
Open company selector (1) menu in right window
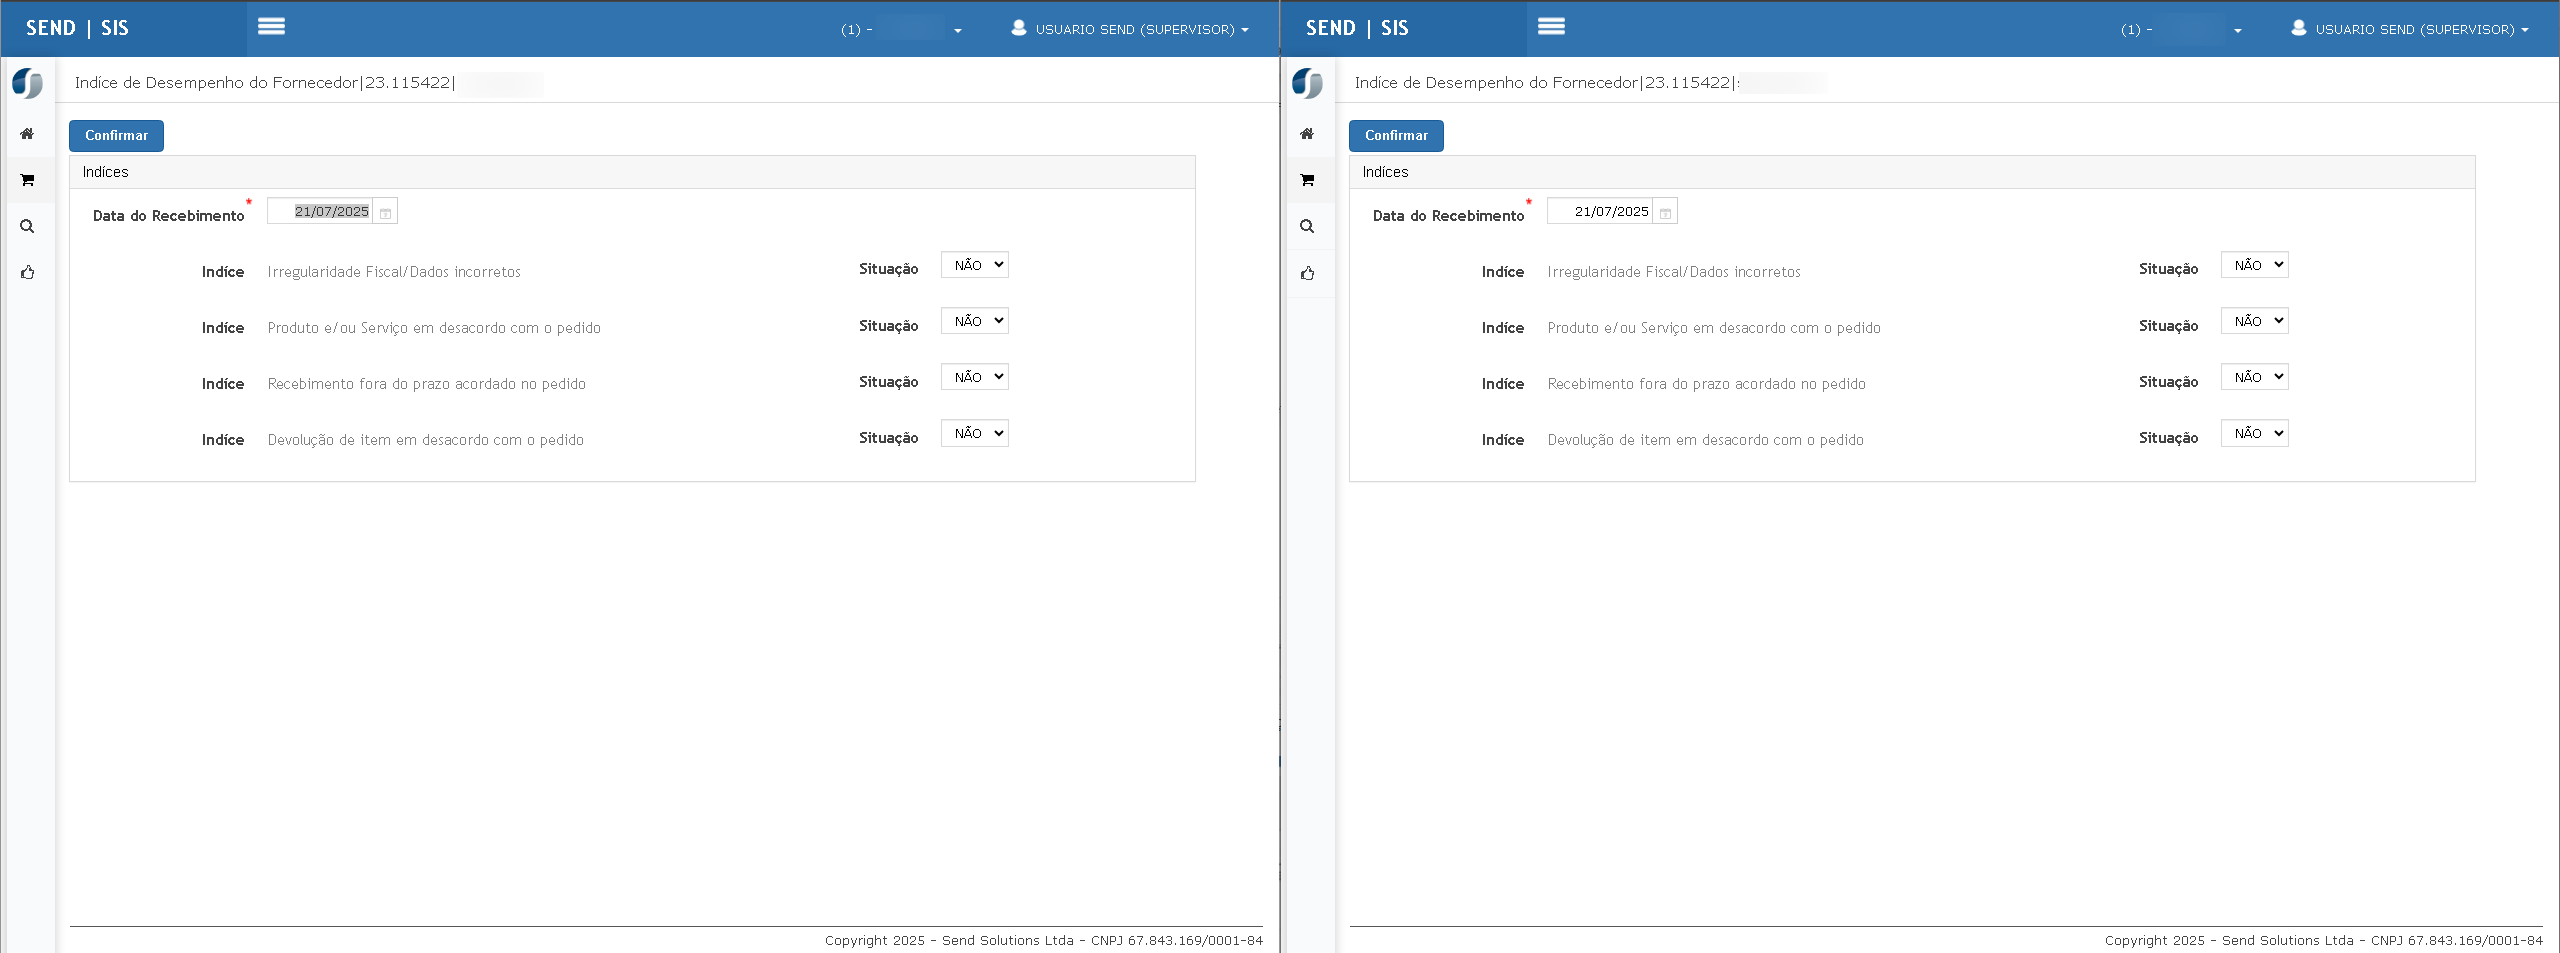(x=2181, y=29)
